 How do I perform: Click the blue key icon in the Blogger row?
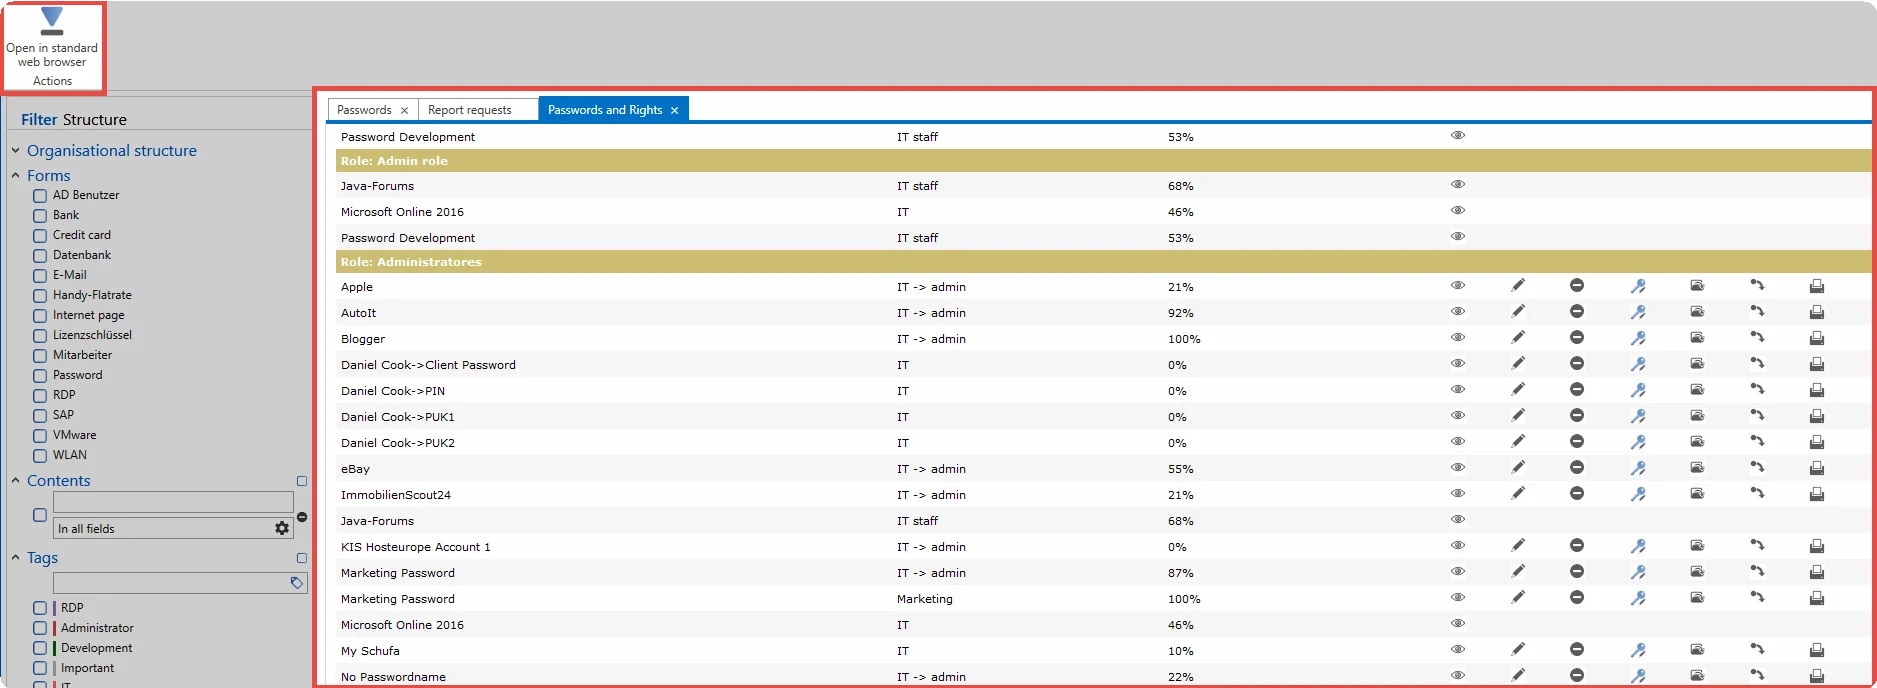click(x=1638, y=338)
